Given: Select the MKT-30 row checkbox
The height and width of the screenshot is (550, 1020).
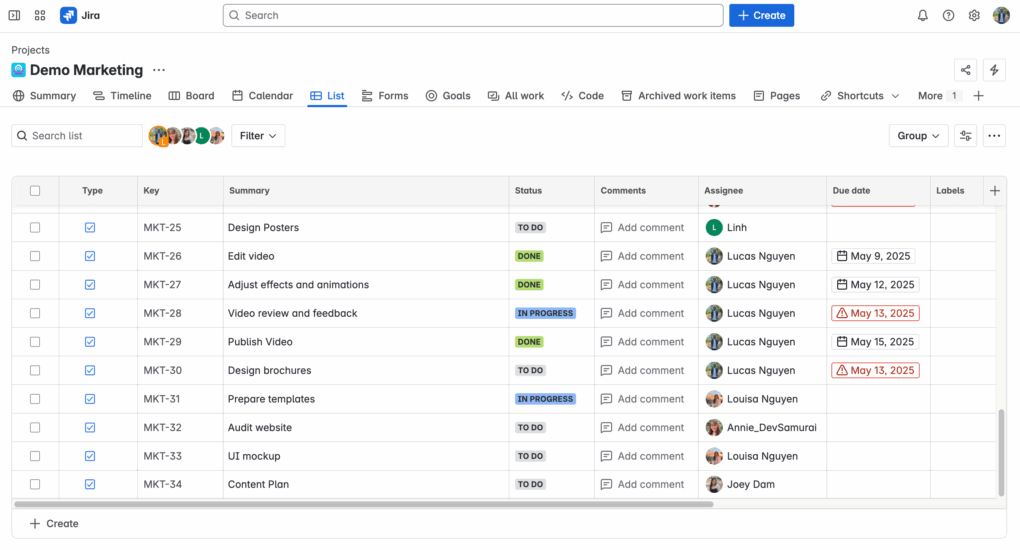Looking at the screenshot, I should coord(35,370).
